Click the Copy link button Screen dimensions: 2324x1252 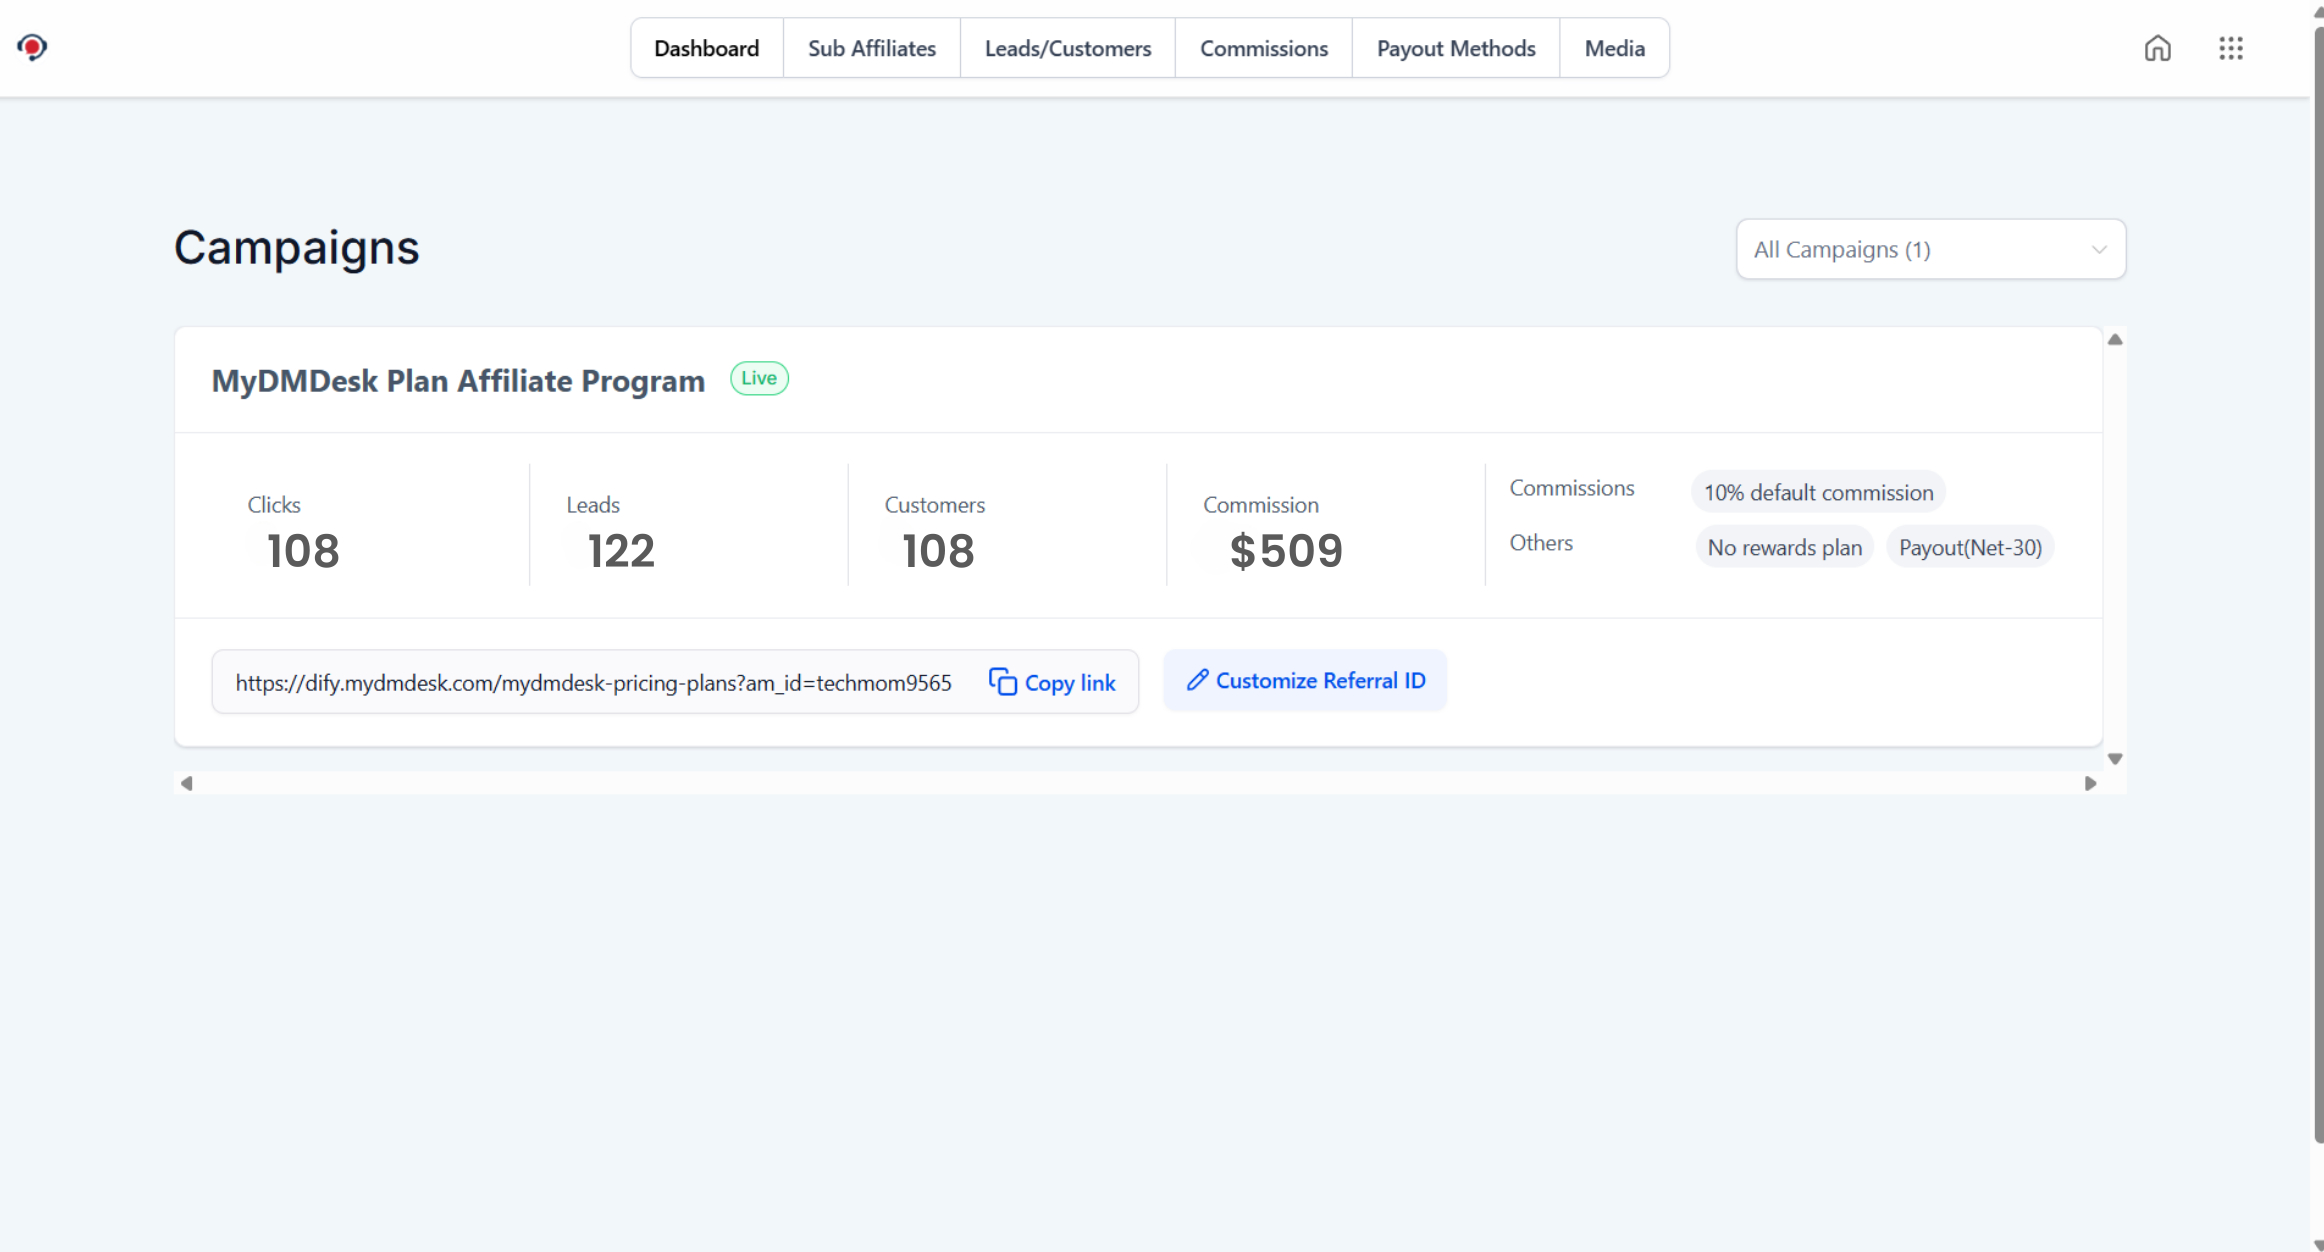coord(1052,682)
